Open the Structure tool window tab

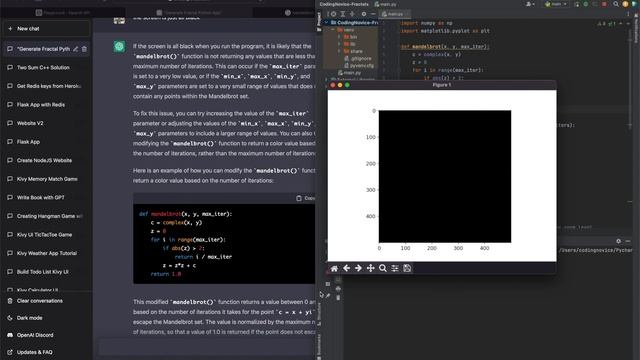[x=319, y=315]
